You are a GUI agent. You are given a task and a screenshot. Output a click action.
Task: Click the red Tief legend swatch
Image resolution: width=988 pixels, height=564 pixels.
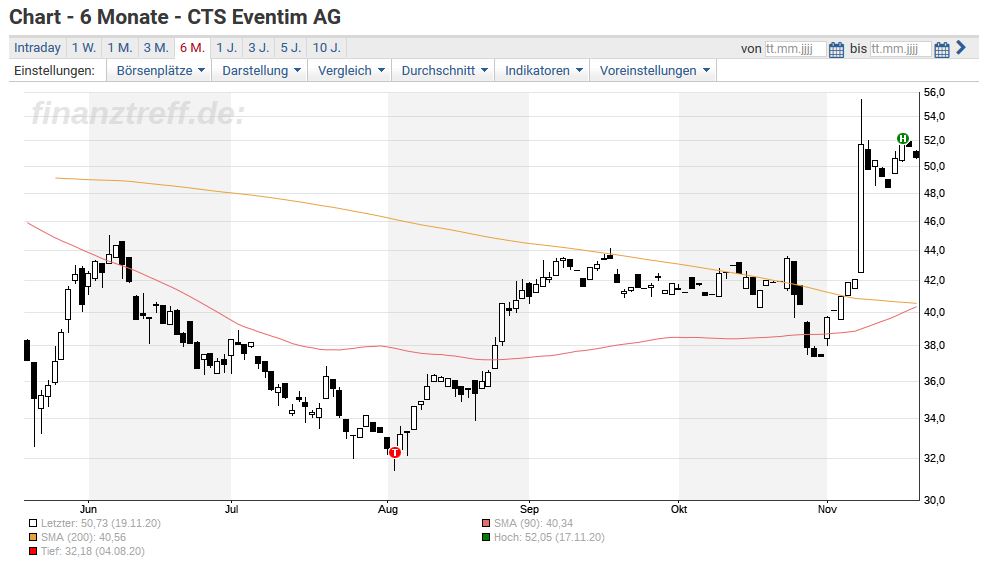coord(33,551)
